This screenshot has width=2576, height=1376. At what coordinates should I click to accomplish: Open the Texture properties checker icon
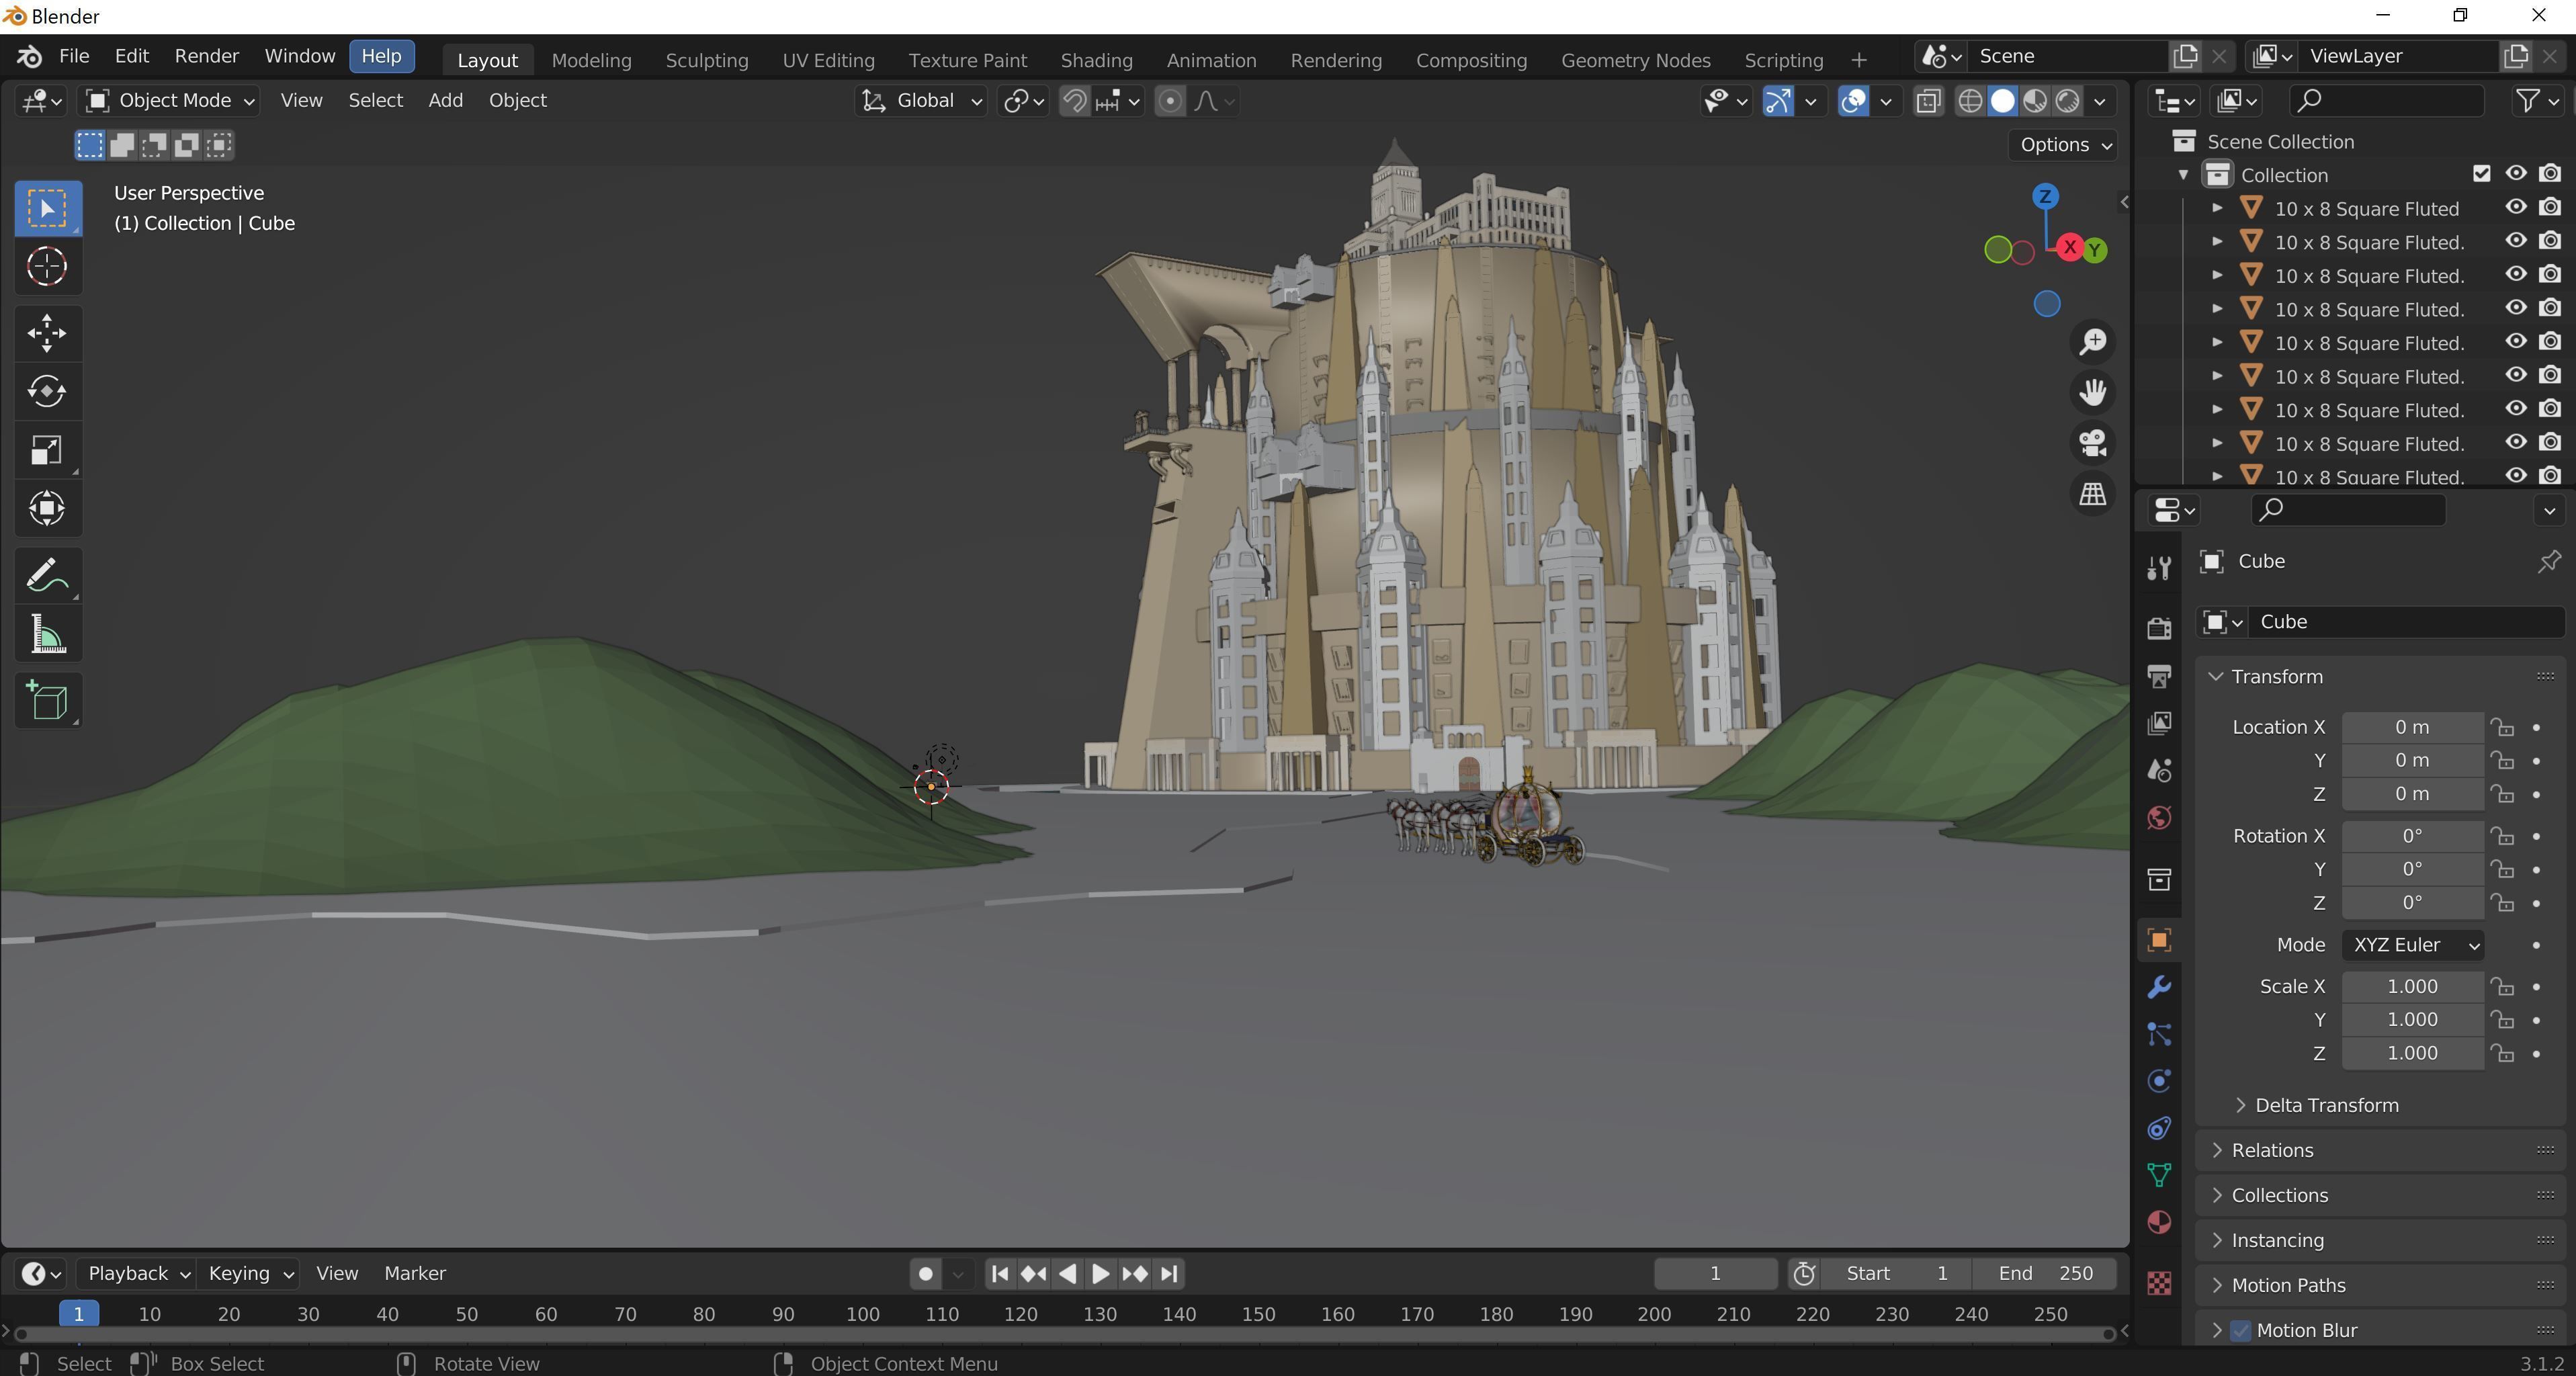click(2159, 1283)
